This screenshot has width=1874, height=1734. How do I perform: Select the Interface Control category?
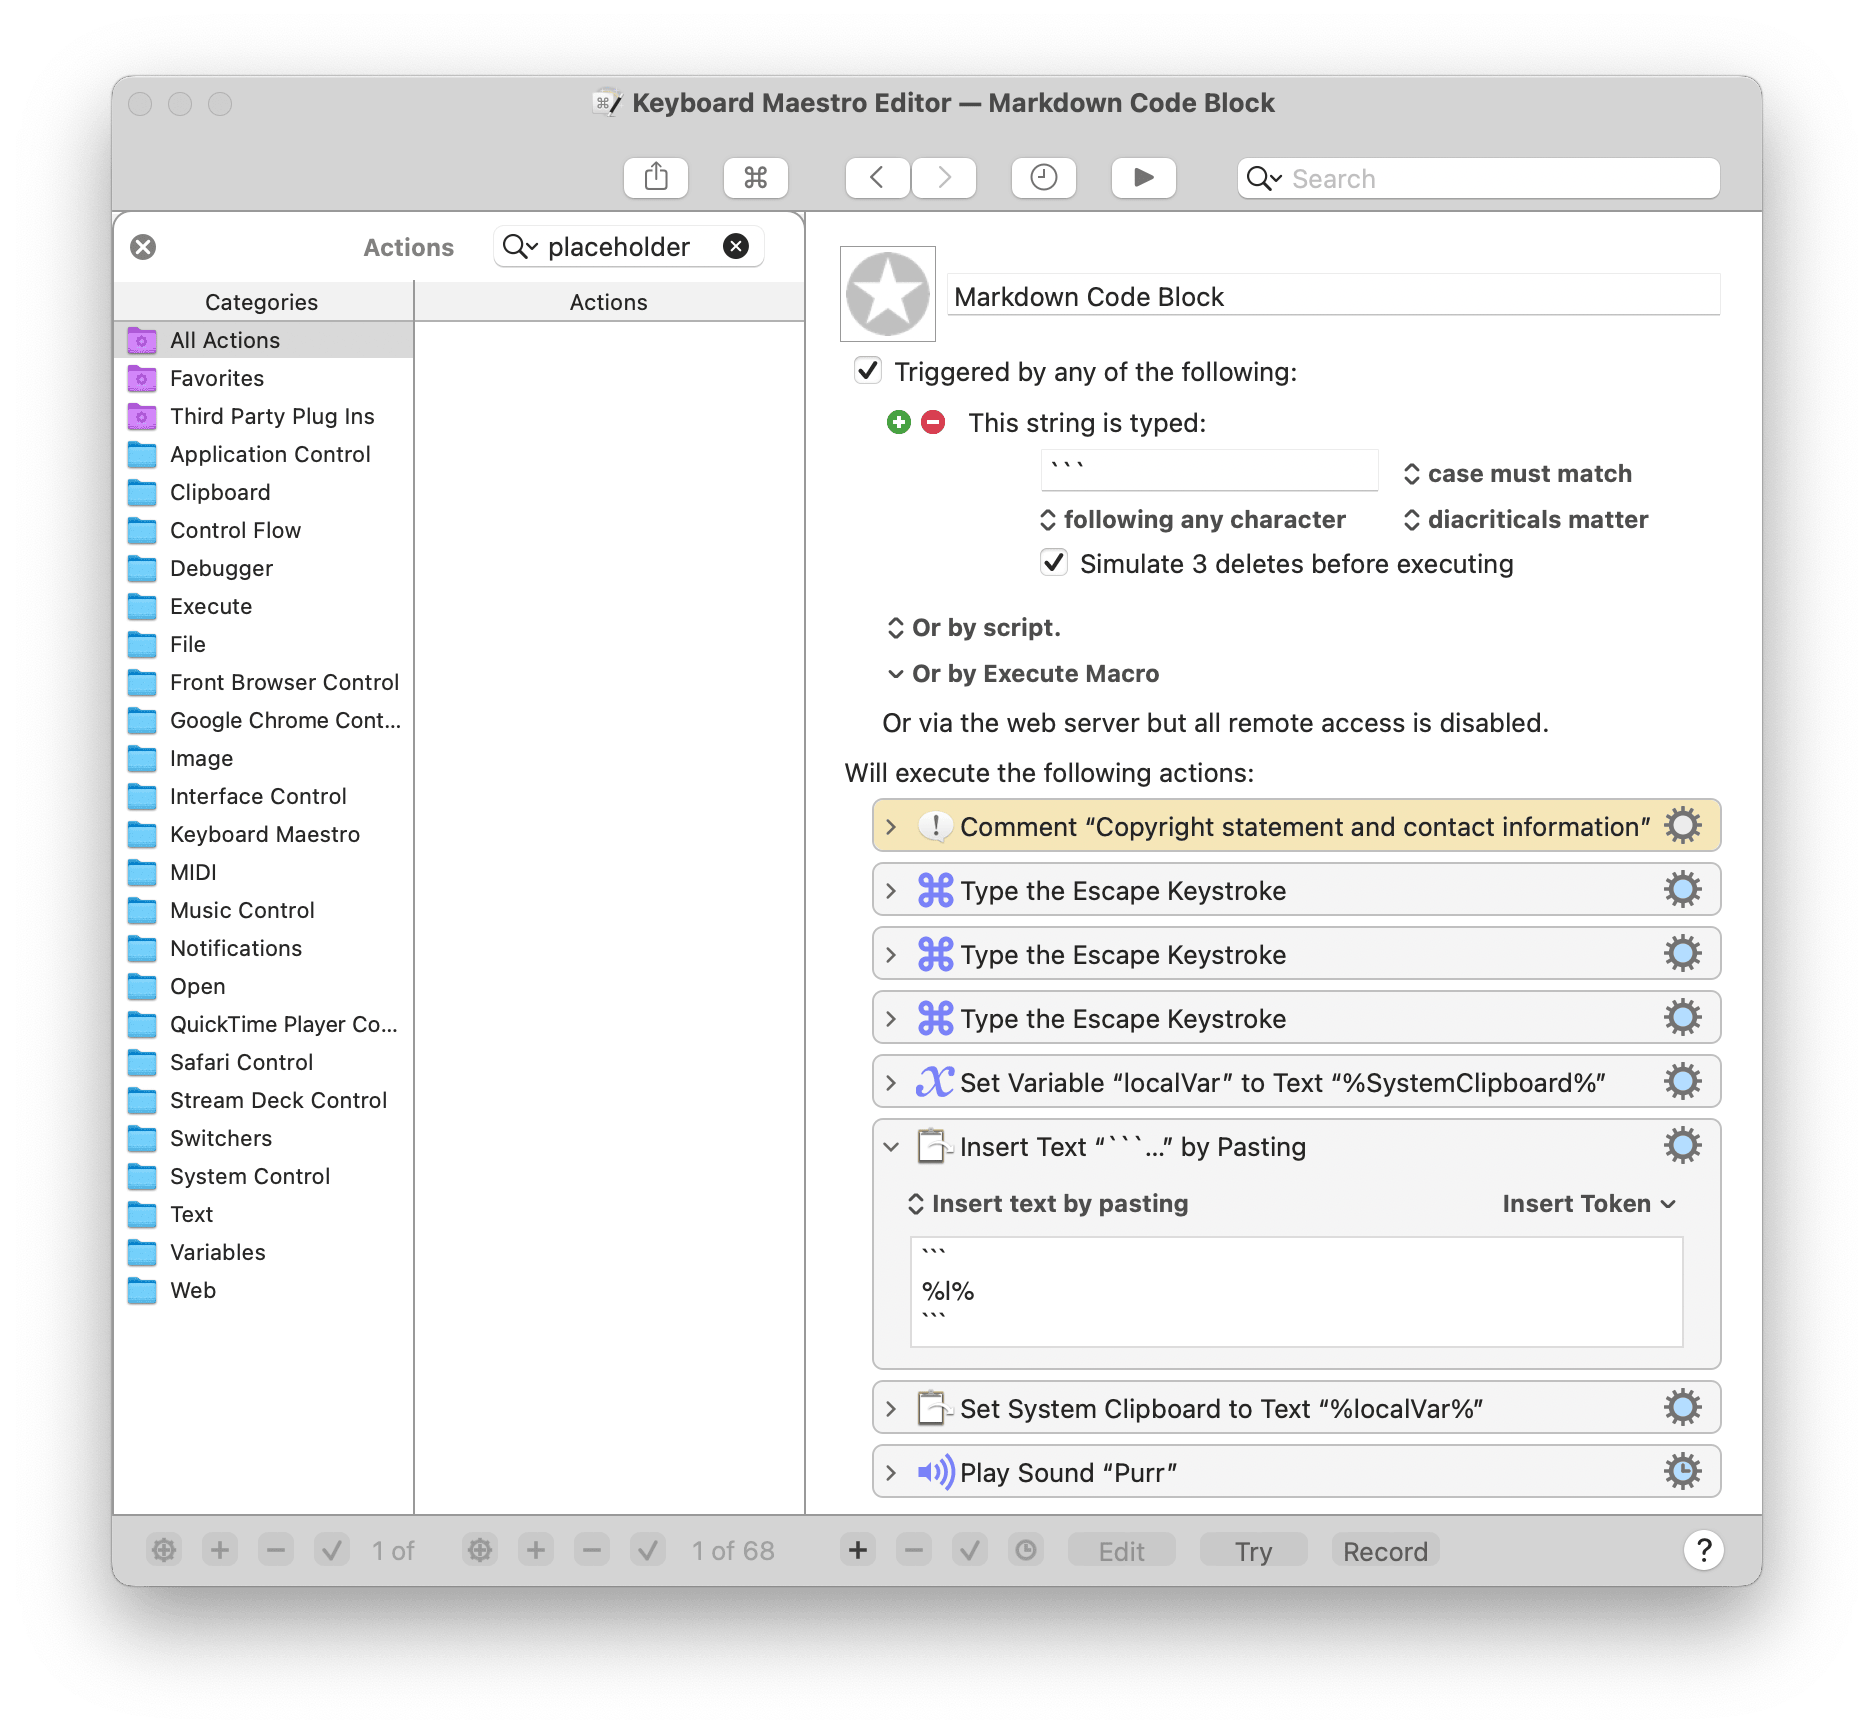(264, 796)
